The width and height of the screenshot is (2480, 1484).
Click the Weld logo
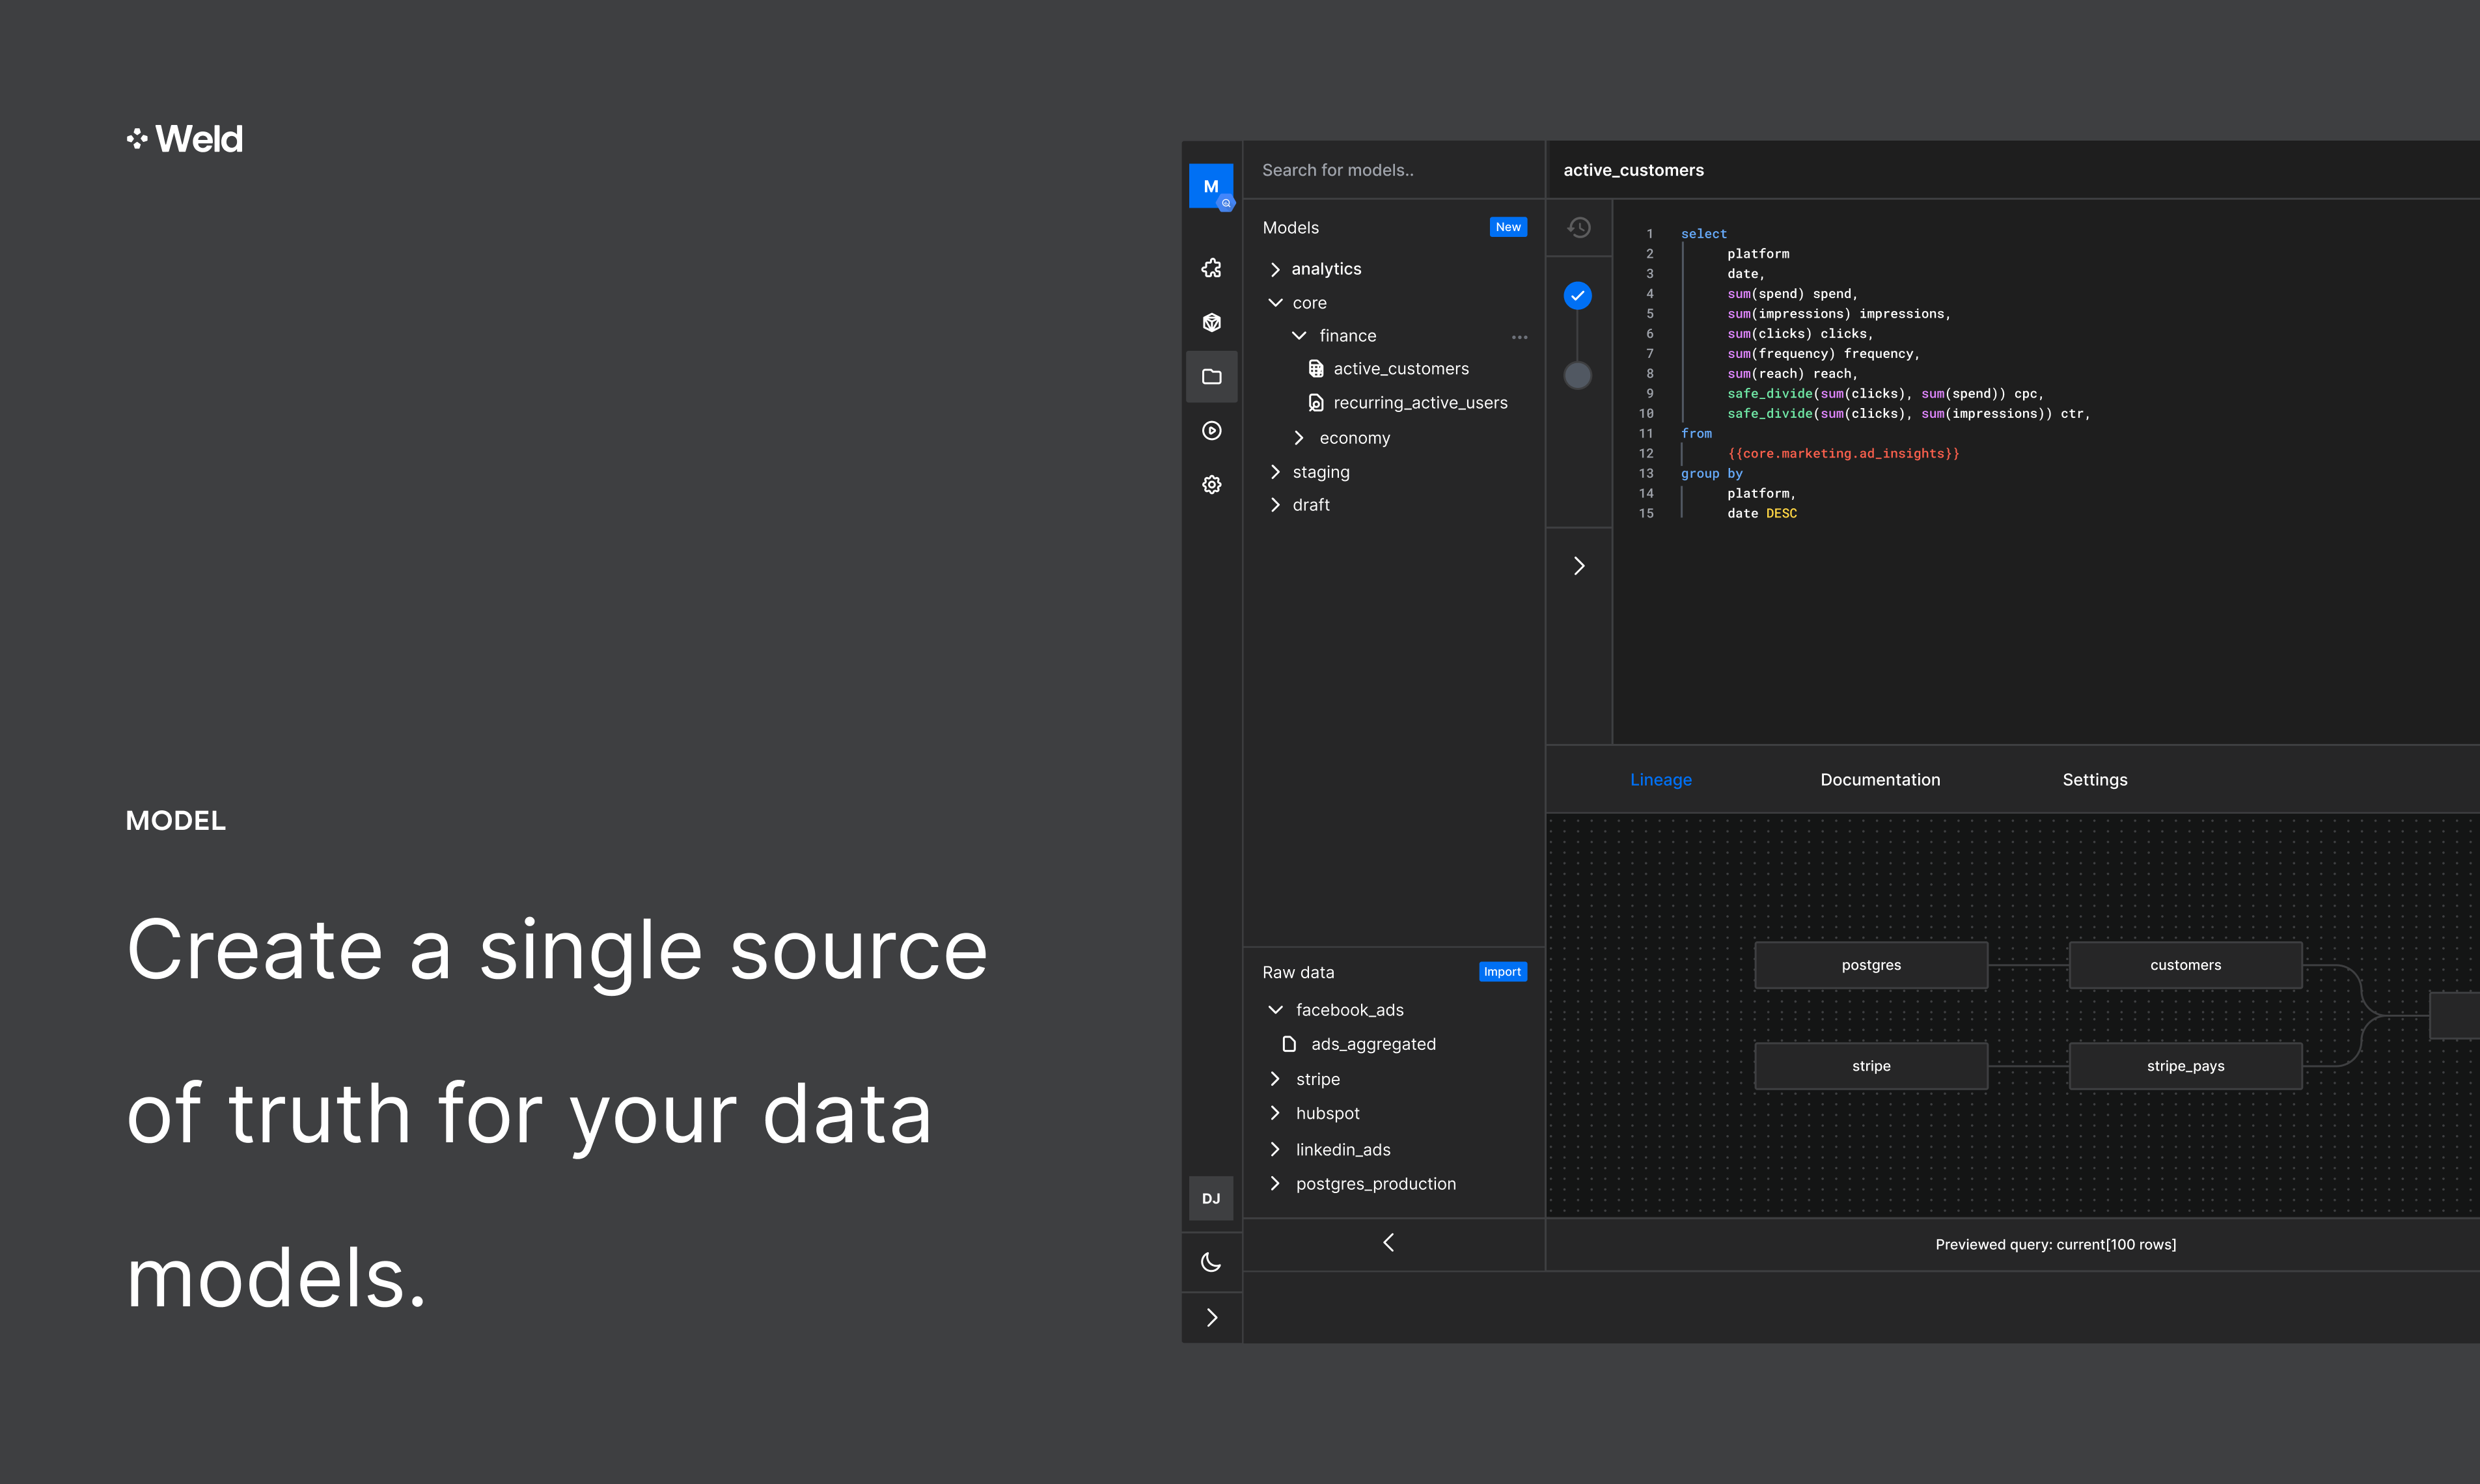(x=184, y=139)
